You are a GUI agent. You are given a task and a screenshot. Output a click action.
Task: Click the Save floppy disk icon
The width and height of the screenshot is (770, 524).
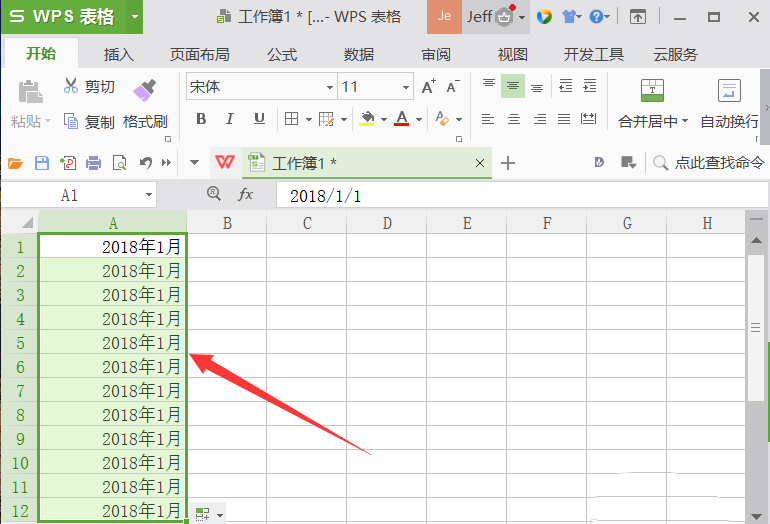click(42, 163)
